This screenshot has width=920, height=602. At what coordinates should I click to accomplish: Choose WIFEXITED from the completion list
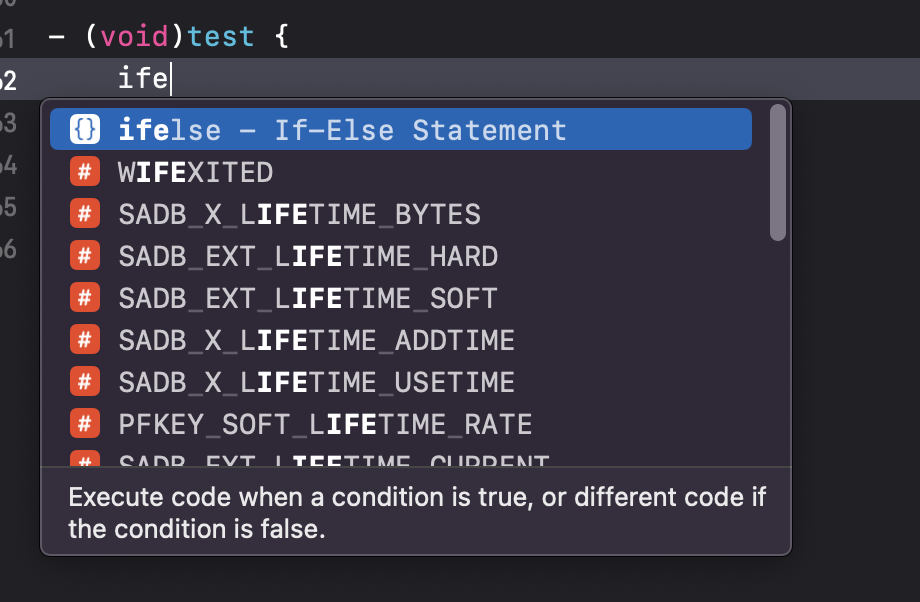195,172
